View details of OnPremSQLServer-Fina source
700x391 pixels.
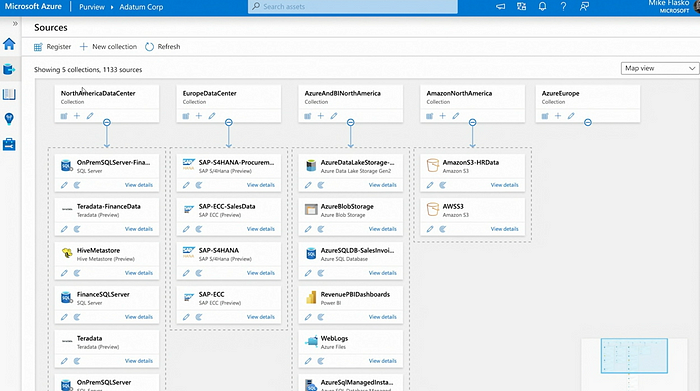click(139, 185)
